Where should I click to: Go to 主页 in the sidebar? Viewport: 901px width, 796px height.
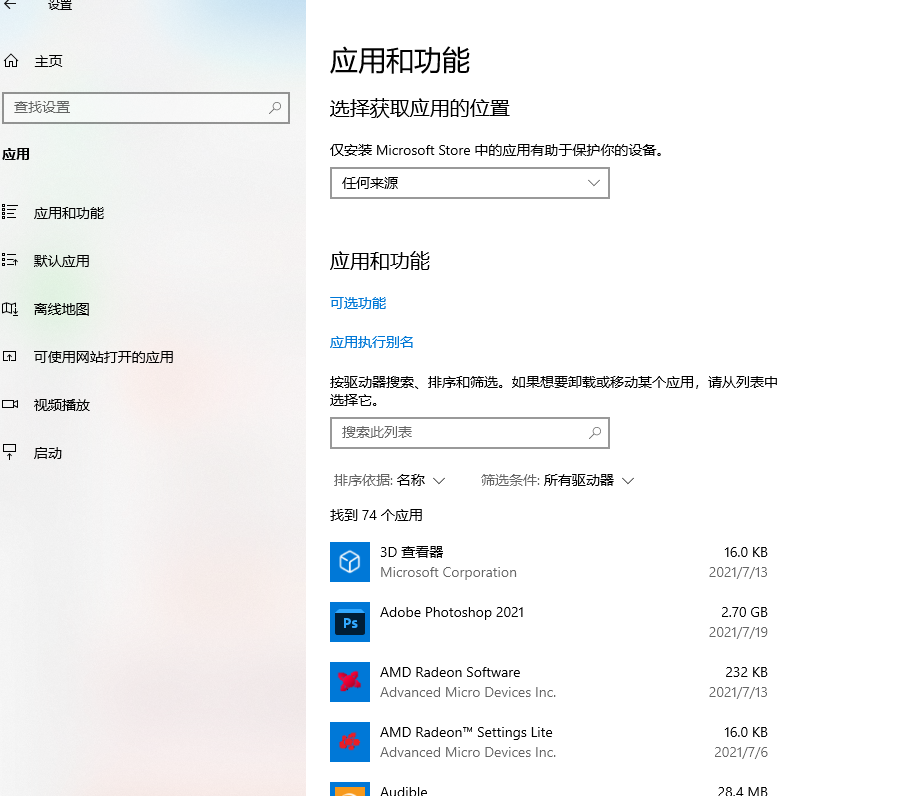48,61
